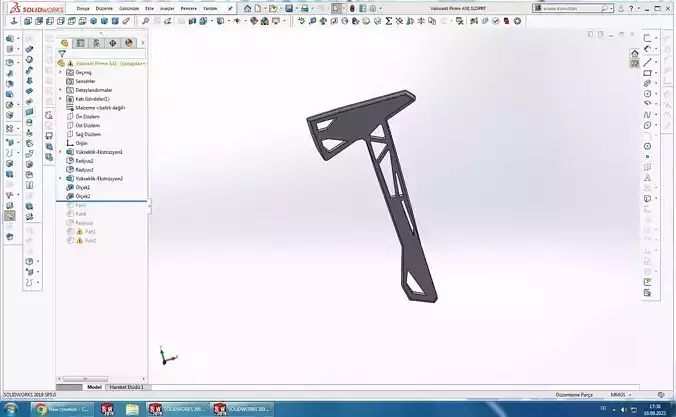Expand the Detaylandırmalar tree node
Image resolution: width=676 pixels, height=417 pixels.
[x=60, y=90]
